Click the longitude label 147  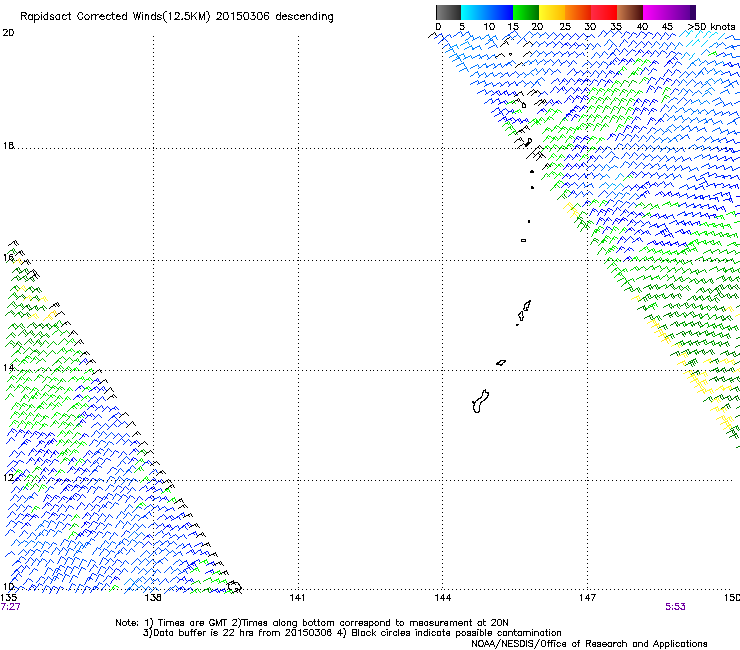click(x=588, y=598)
